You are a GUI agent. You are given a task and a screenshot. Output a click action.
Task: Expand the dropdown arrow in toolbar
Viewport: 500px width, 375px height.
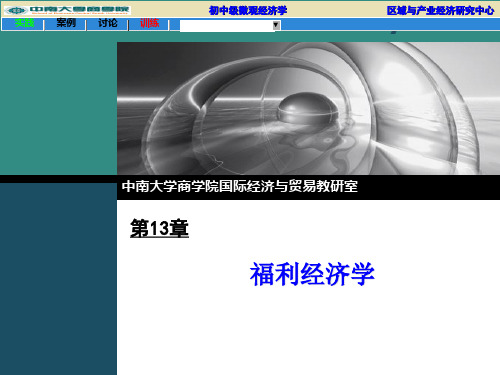point(276,25)
